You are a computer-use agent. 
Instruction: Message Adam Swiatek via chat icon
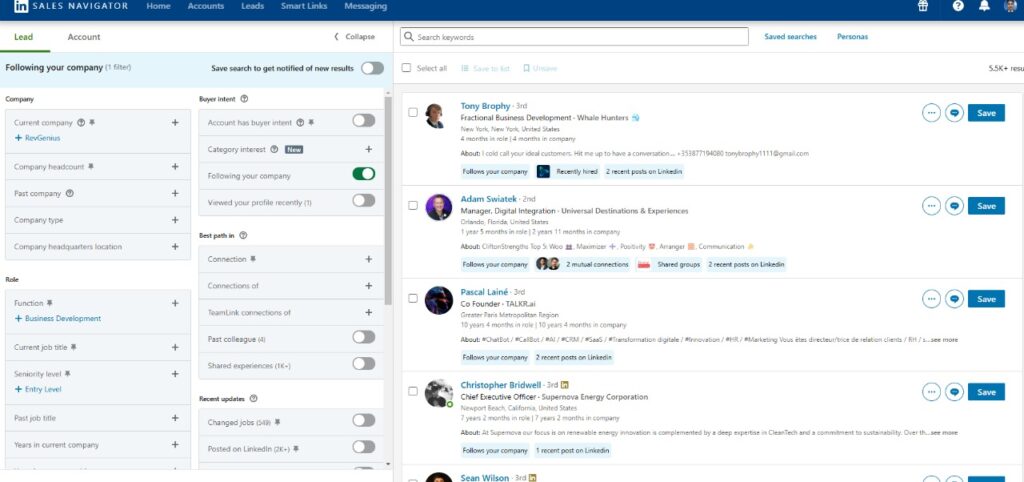coord(954,206)
